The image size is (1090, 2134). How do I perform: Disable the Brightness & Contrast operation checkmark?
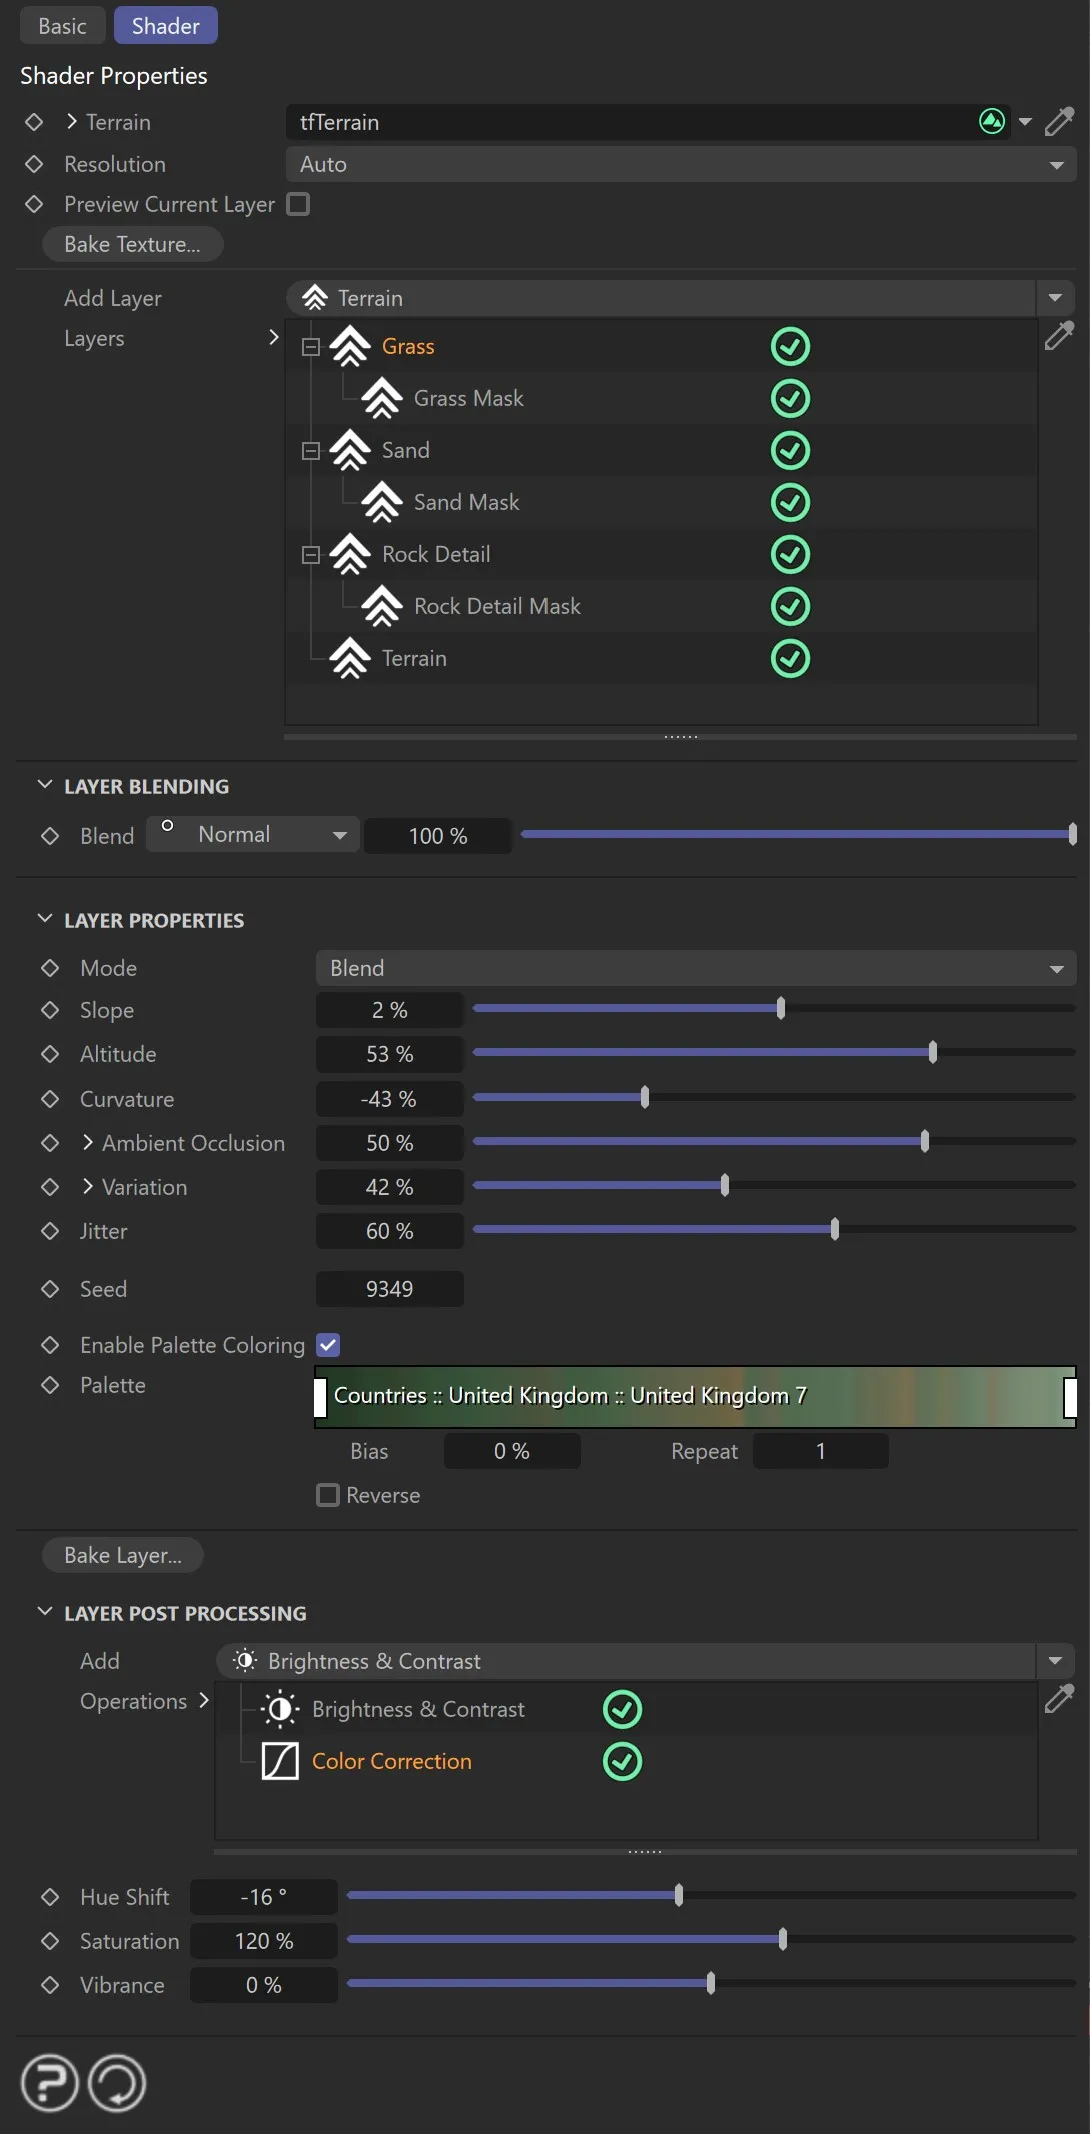point(622,1709)
